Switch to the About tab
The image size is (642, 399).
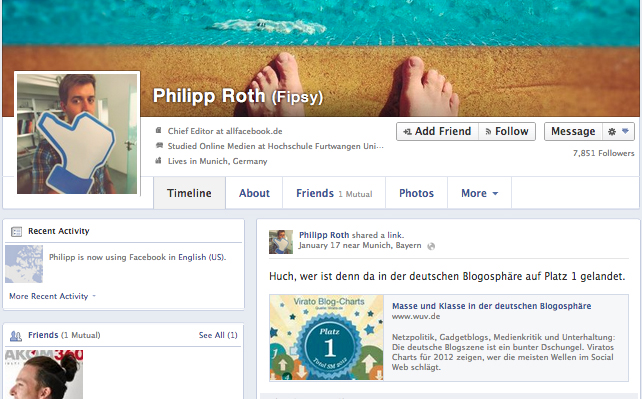(x=254, y=193)
